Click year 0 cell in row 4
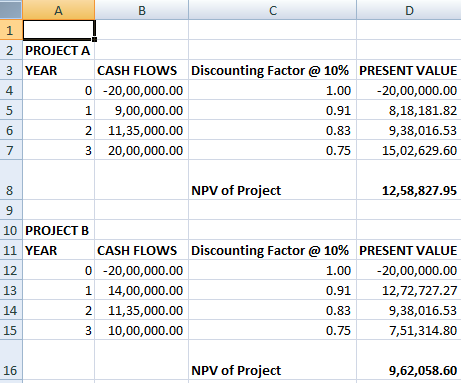Viewport: 461px width, 383px height. pyautogui.click(x=59, y=90)
